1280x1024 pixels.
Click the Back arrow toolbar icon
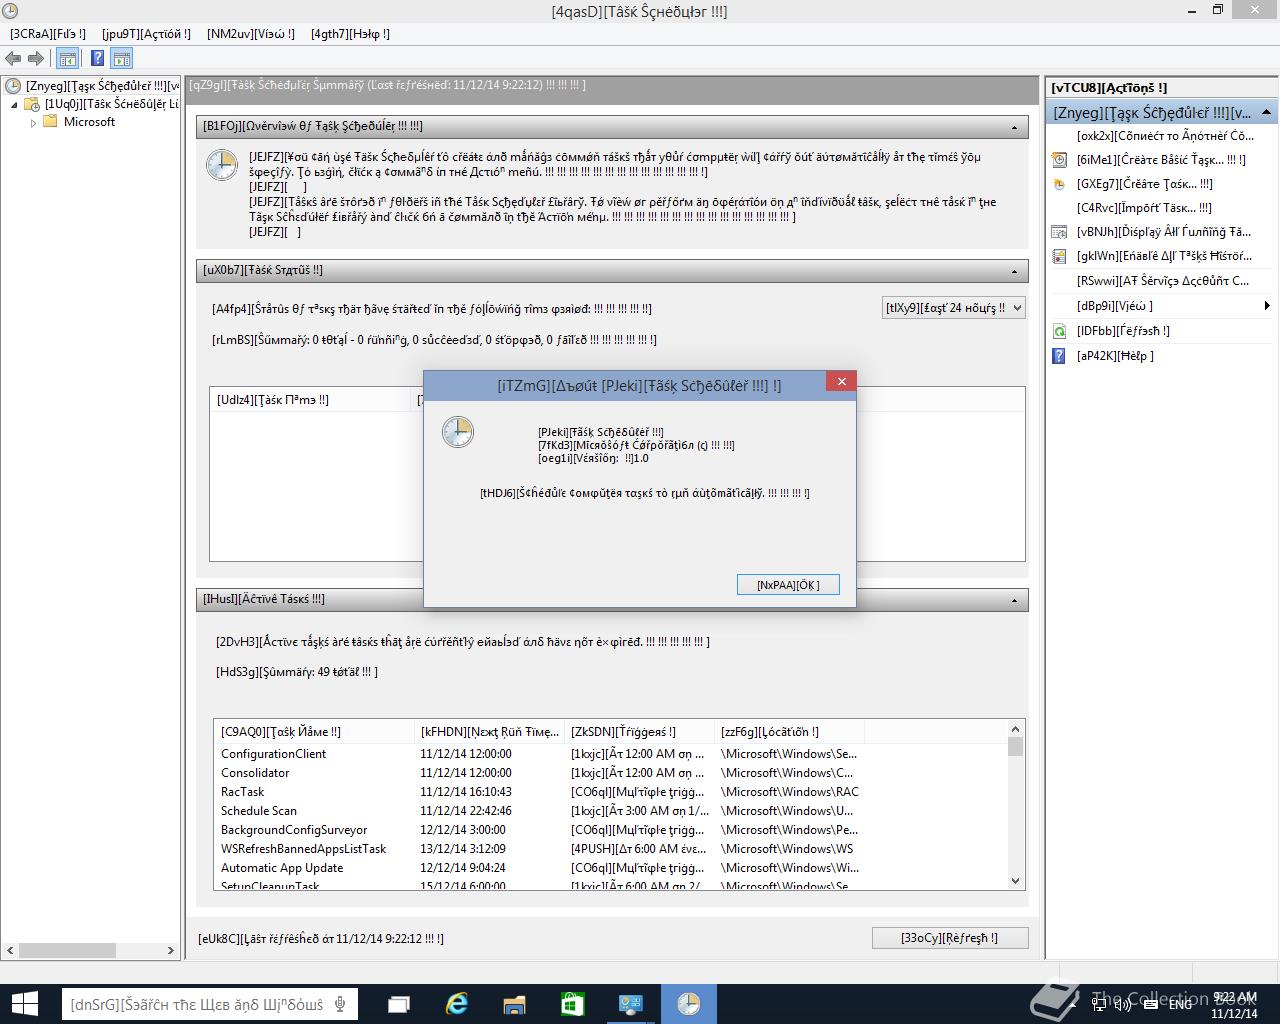coord(14,59)
